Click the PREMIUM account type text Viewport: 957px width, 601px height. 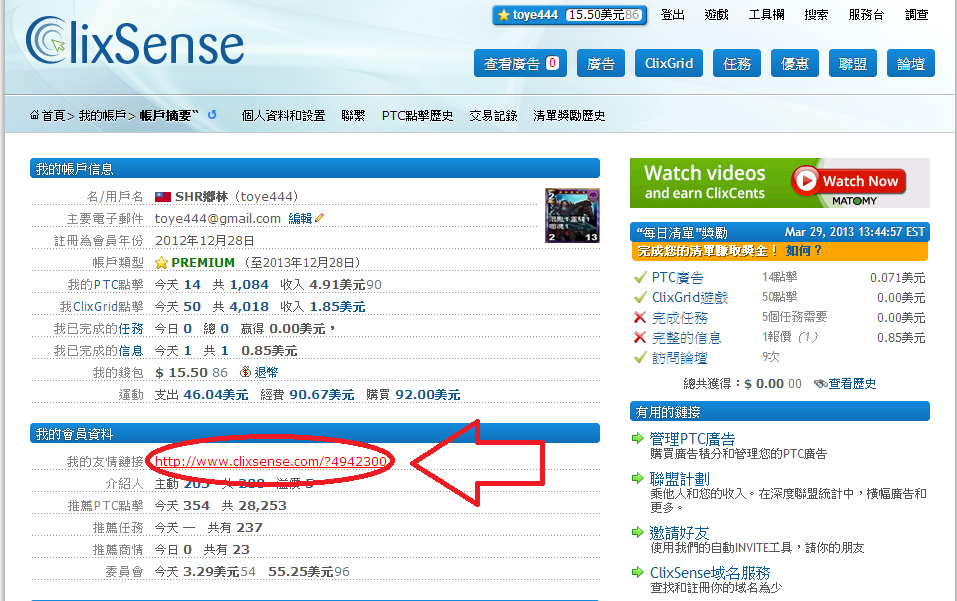click(203, 262)
